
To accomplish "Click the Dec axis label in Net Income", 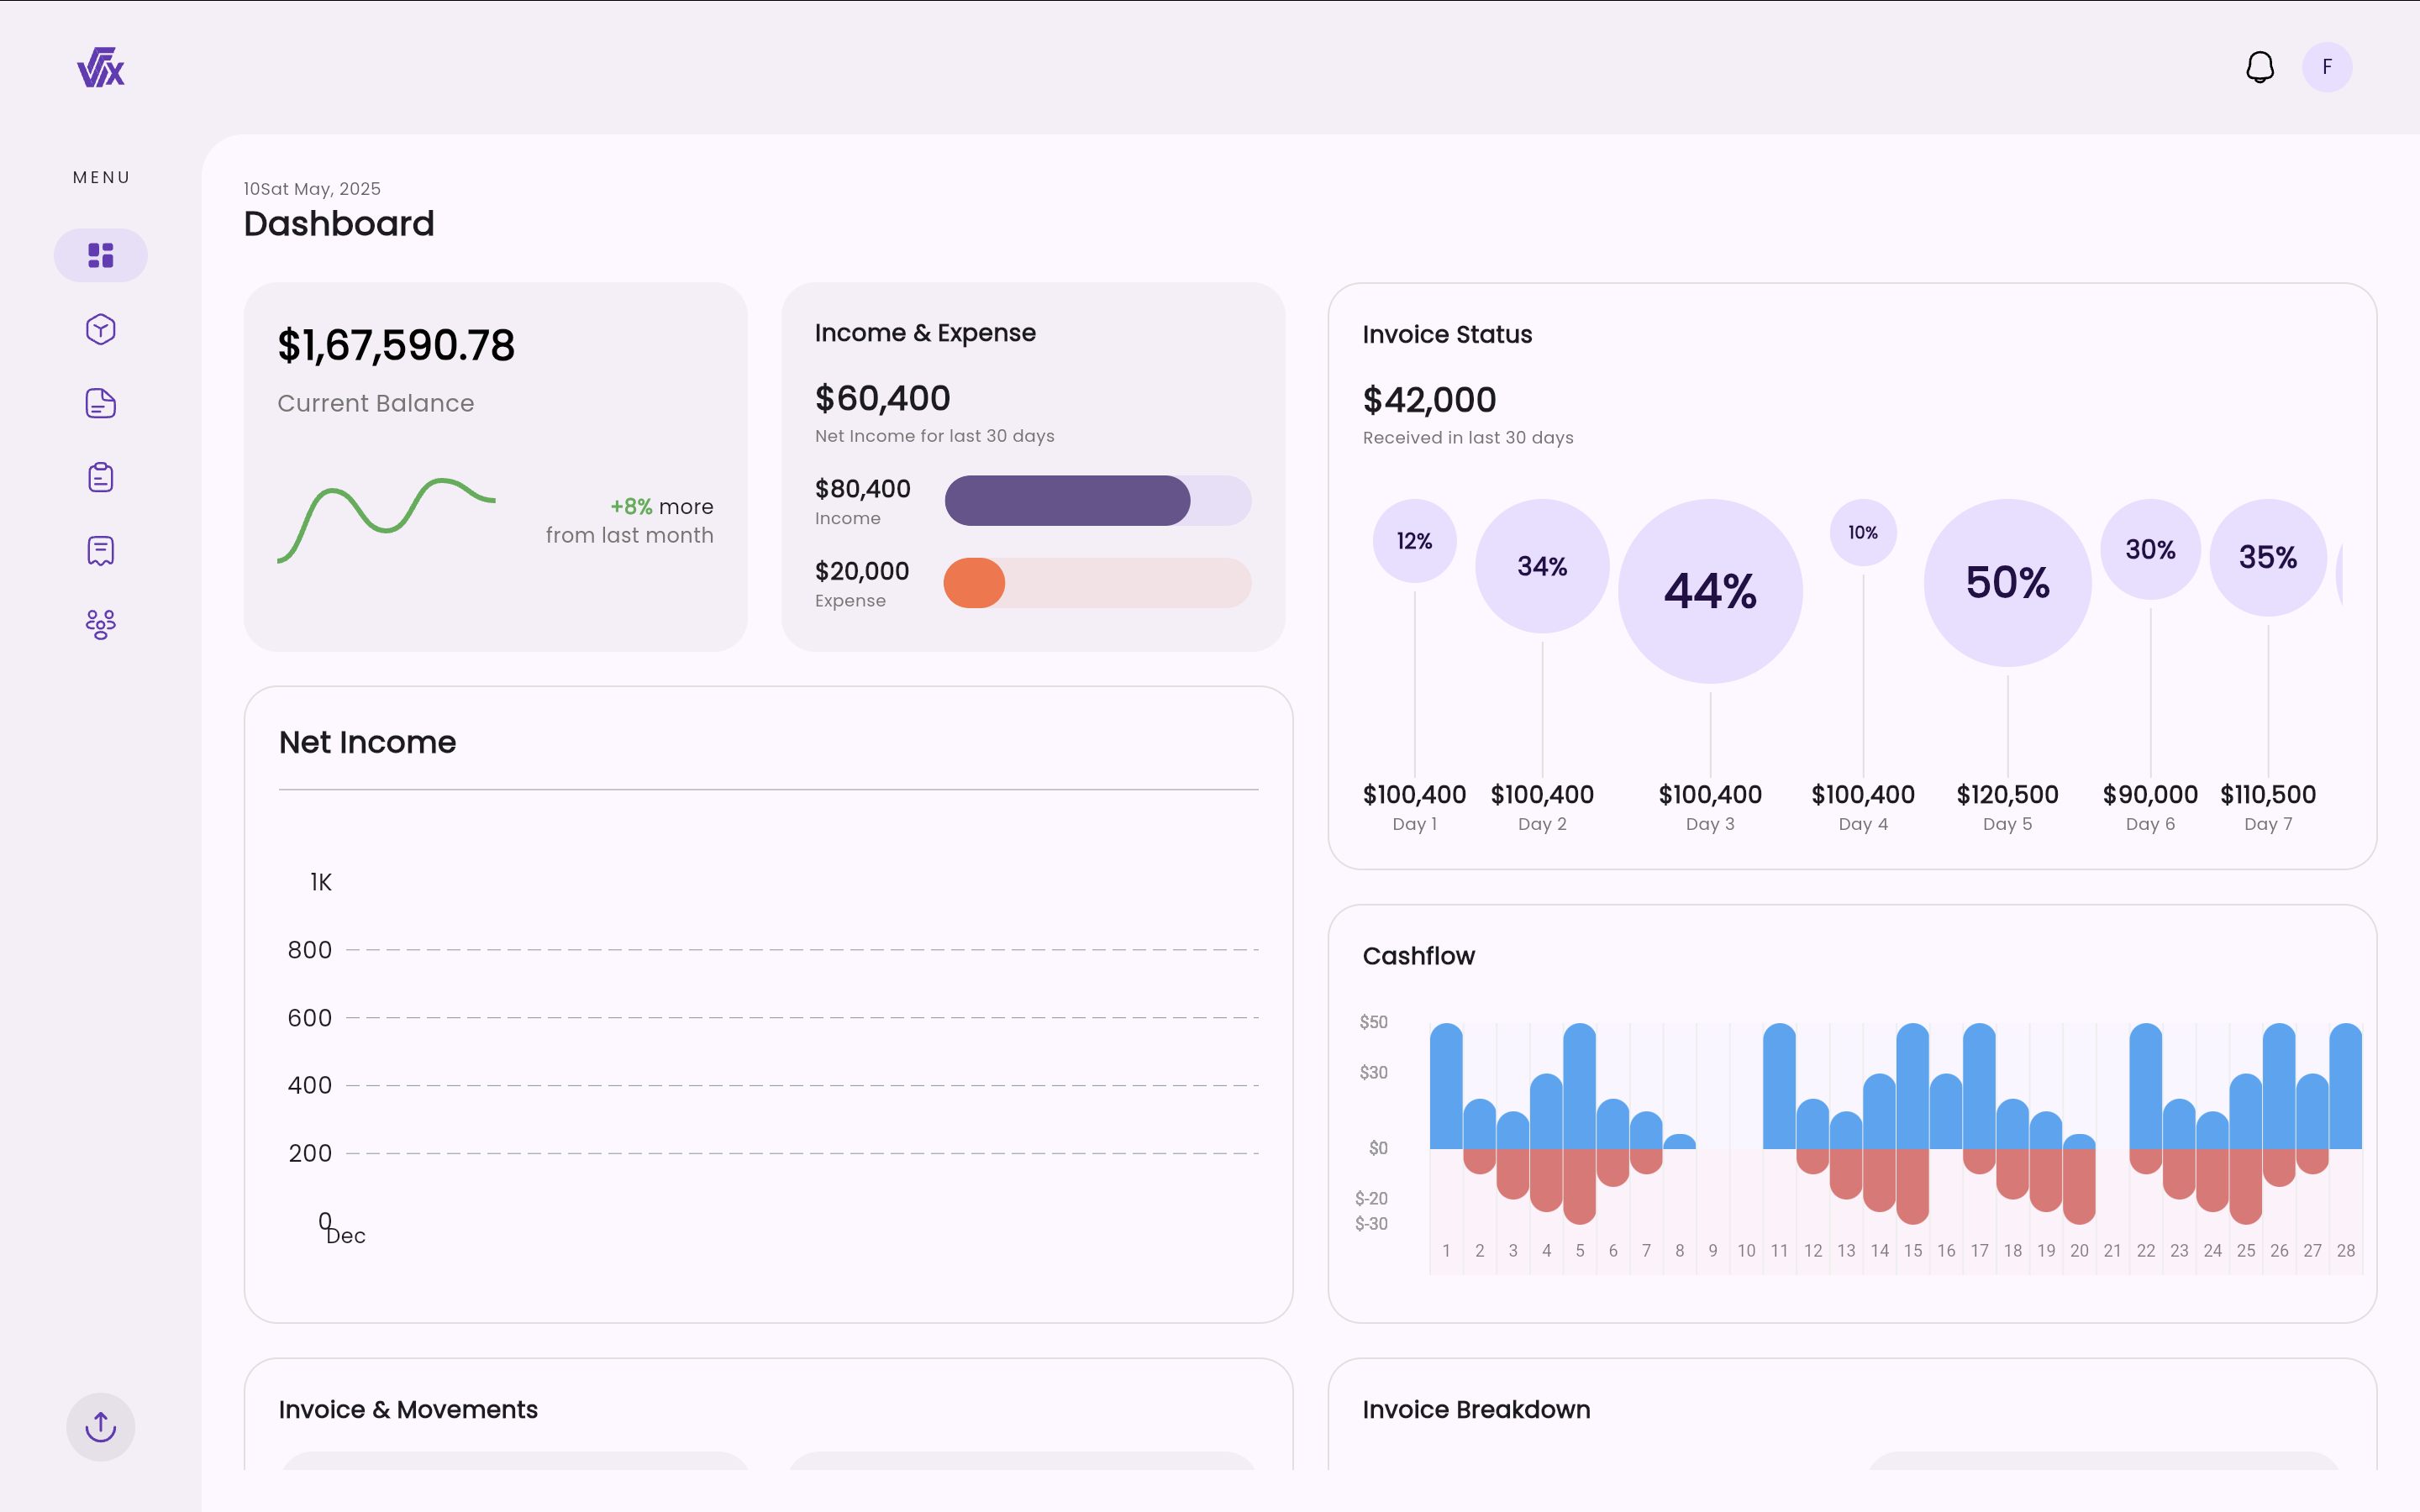I will 346,1236.
